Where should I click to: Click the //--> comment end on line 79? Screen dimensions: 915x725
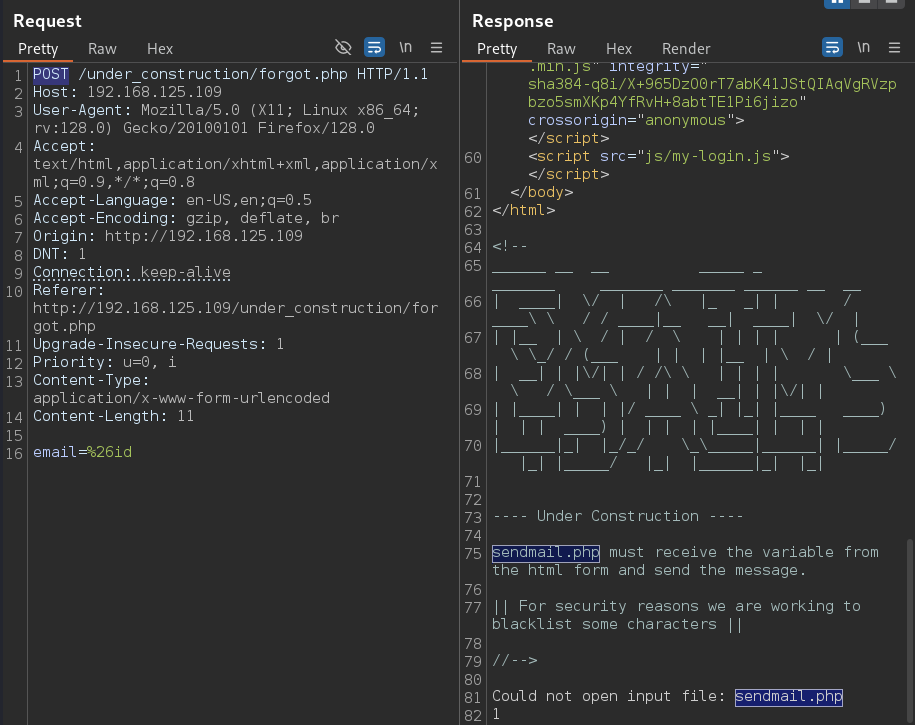coord(514,660)
